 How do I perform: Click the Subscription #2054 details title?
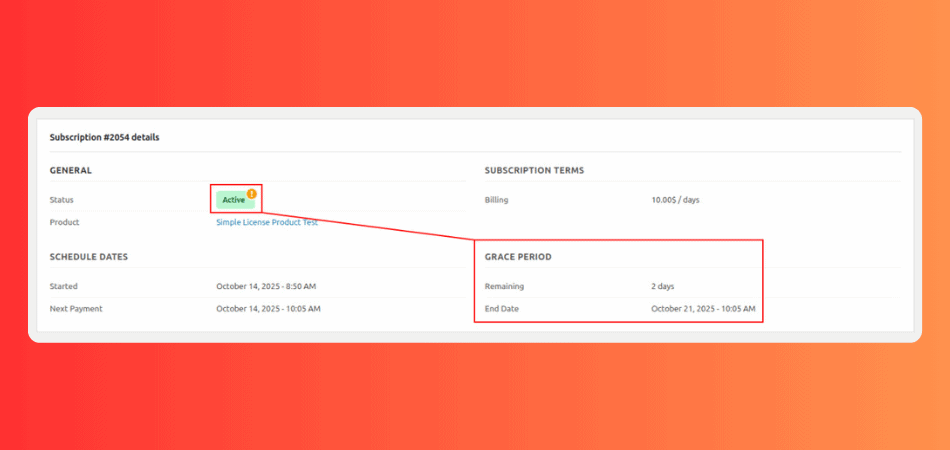(x=104, y=137)
